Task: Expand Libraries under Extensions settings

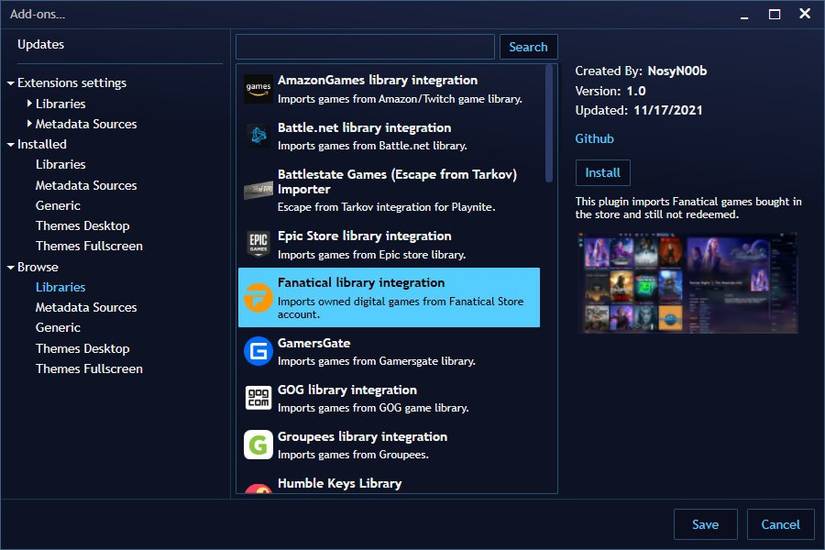Action: coord(29,103)
